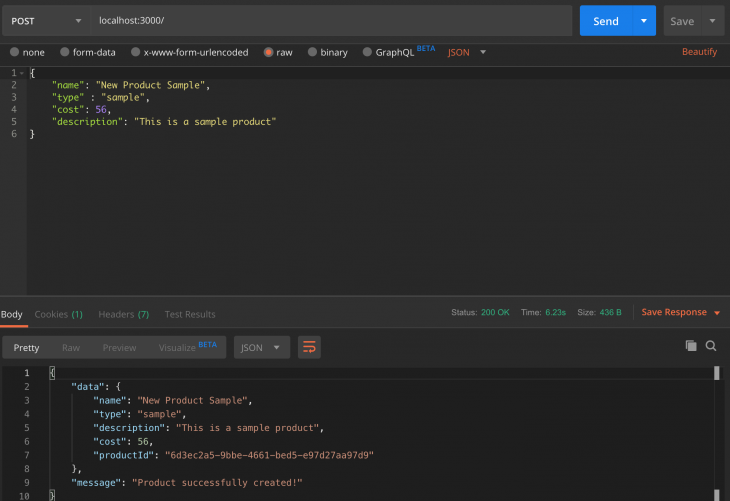The image size is (730, 501).
Task: Collapse the request JSON fold arrow on line 1
Action: [22, 73]
